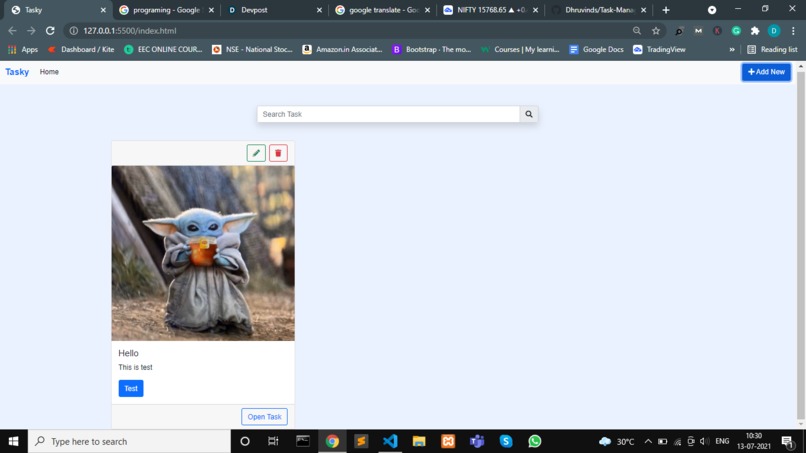Open Chrome three-dot menu
This screenshot has width=806, height=453.
click(793, 31)
